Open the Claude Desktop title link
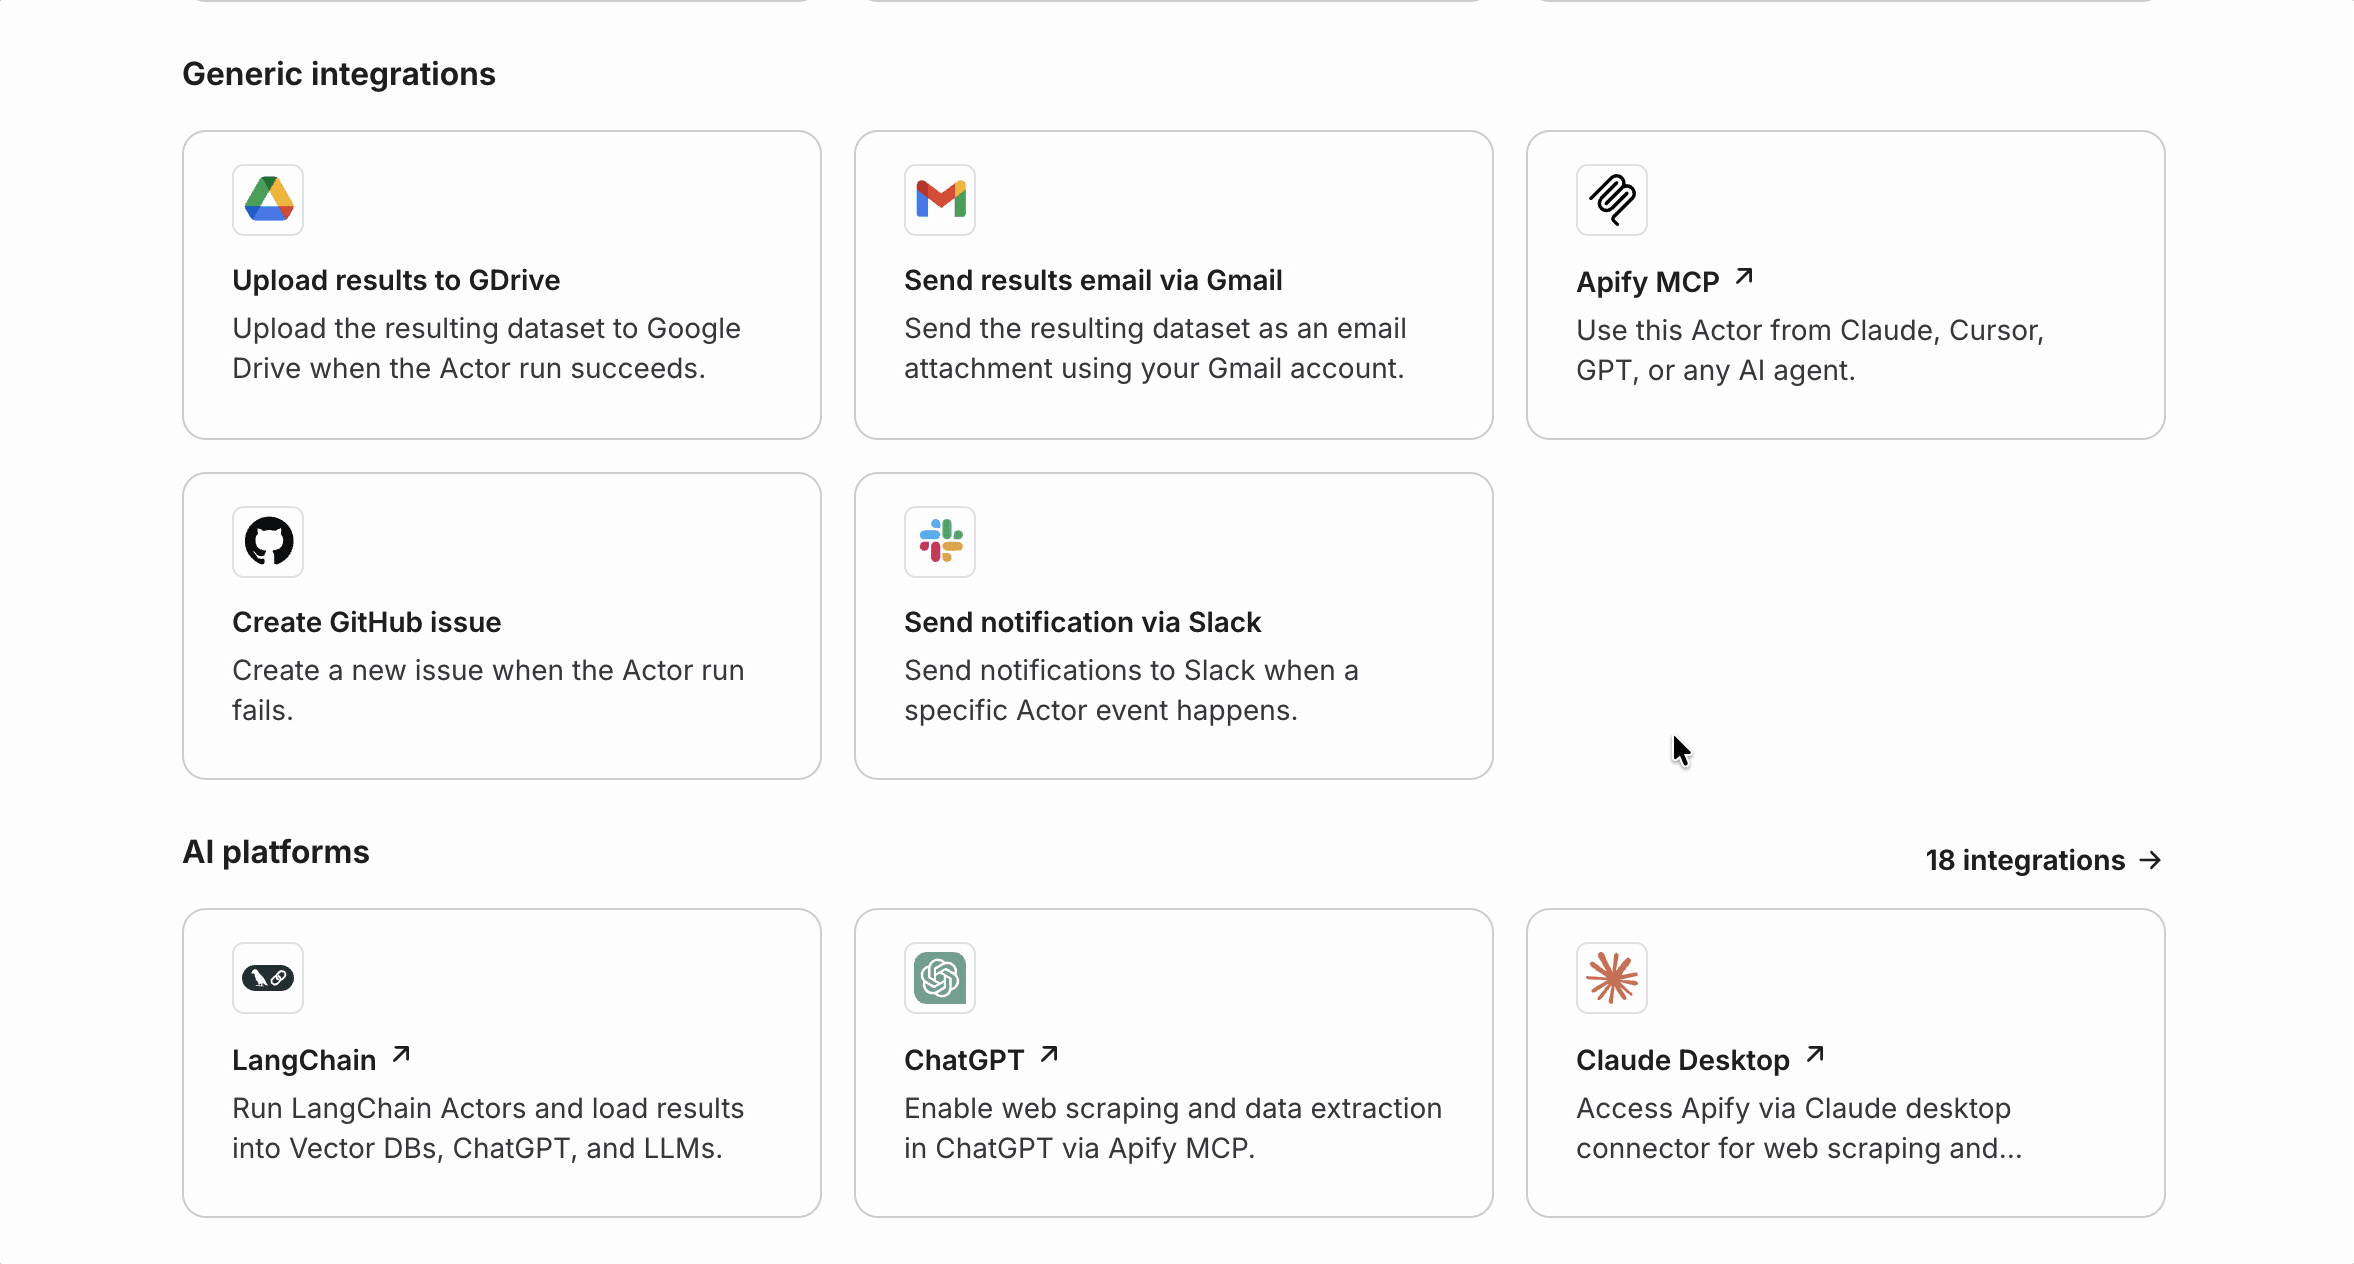This screenshot has width=2354, height=1264. pos(1683,1060)
